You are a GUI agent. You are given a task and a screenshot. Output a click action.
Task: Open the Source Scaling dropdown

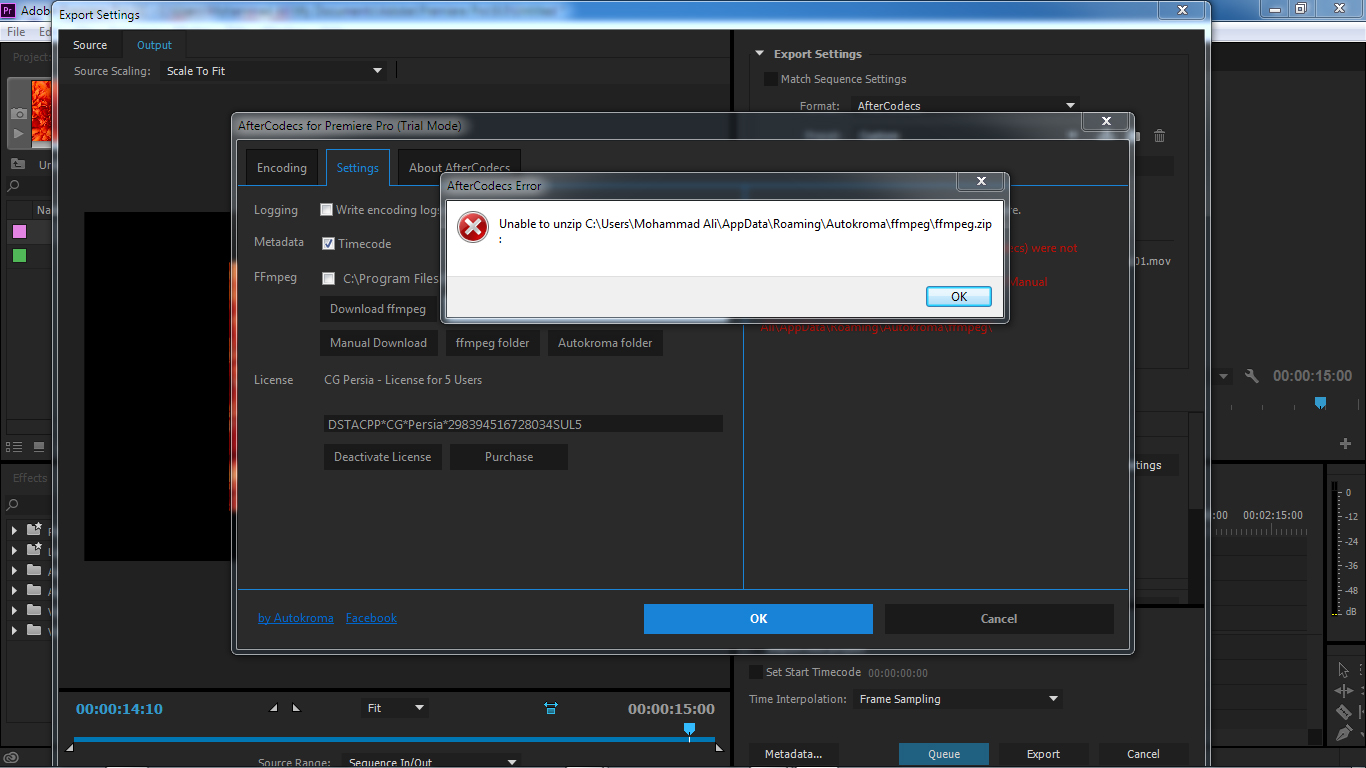274,71
